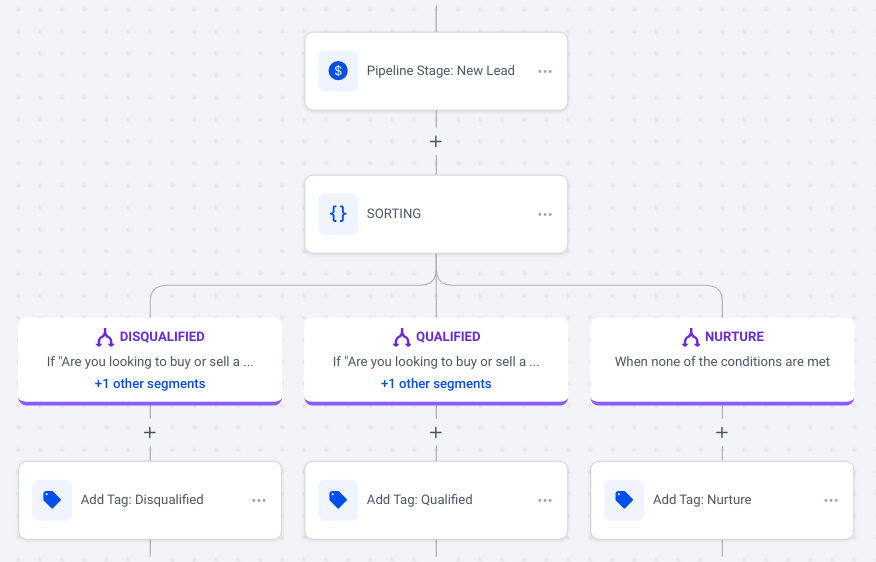Open three-dot menu on Add Tag: Disqualified

point(259,500)
